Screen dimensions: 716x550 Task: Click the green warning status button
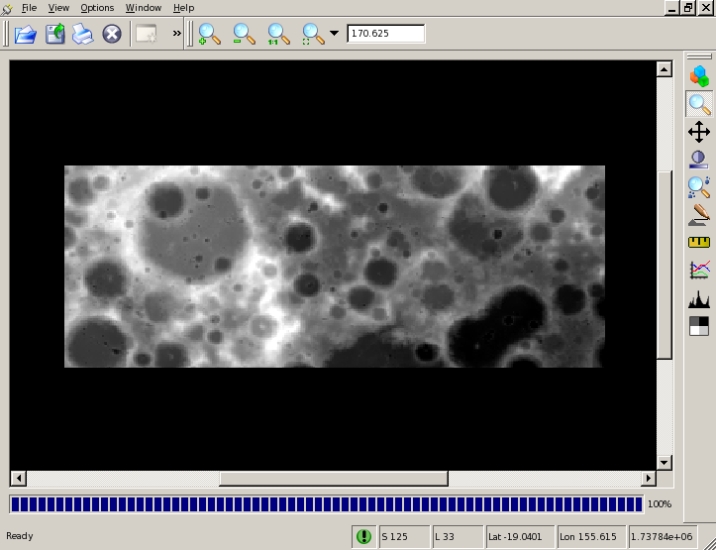363,537
